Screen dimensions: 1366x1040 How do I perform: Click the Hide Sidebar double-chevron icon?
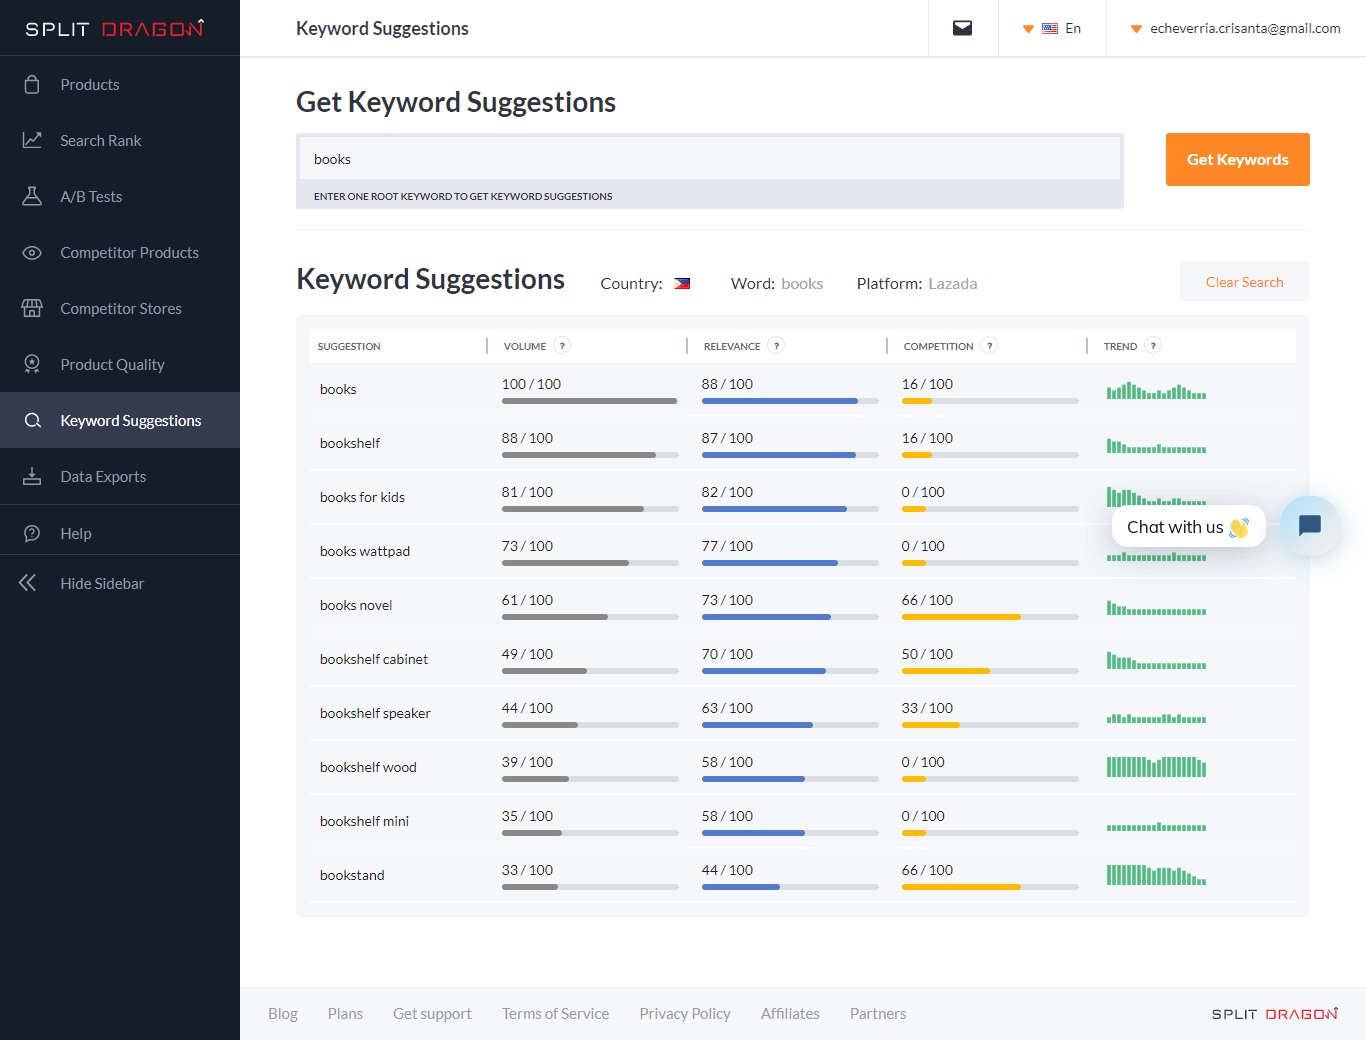pos(28,583)
